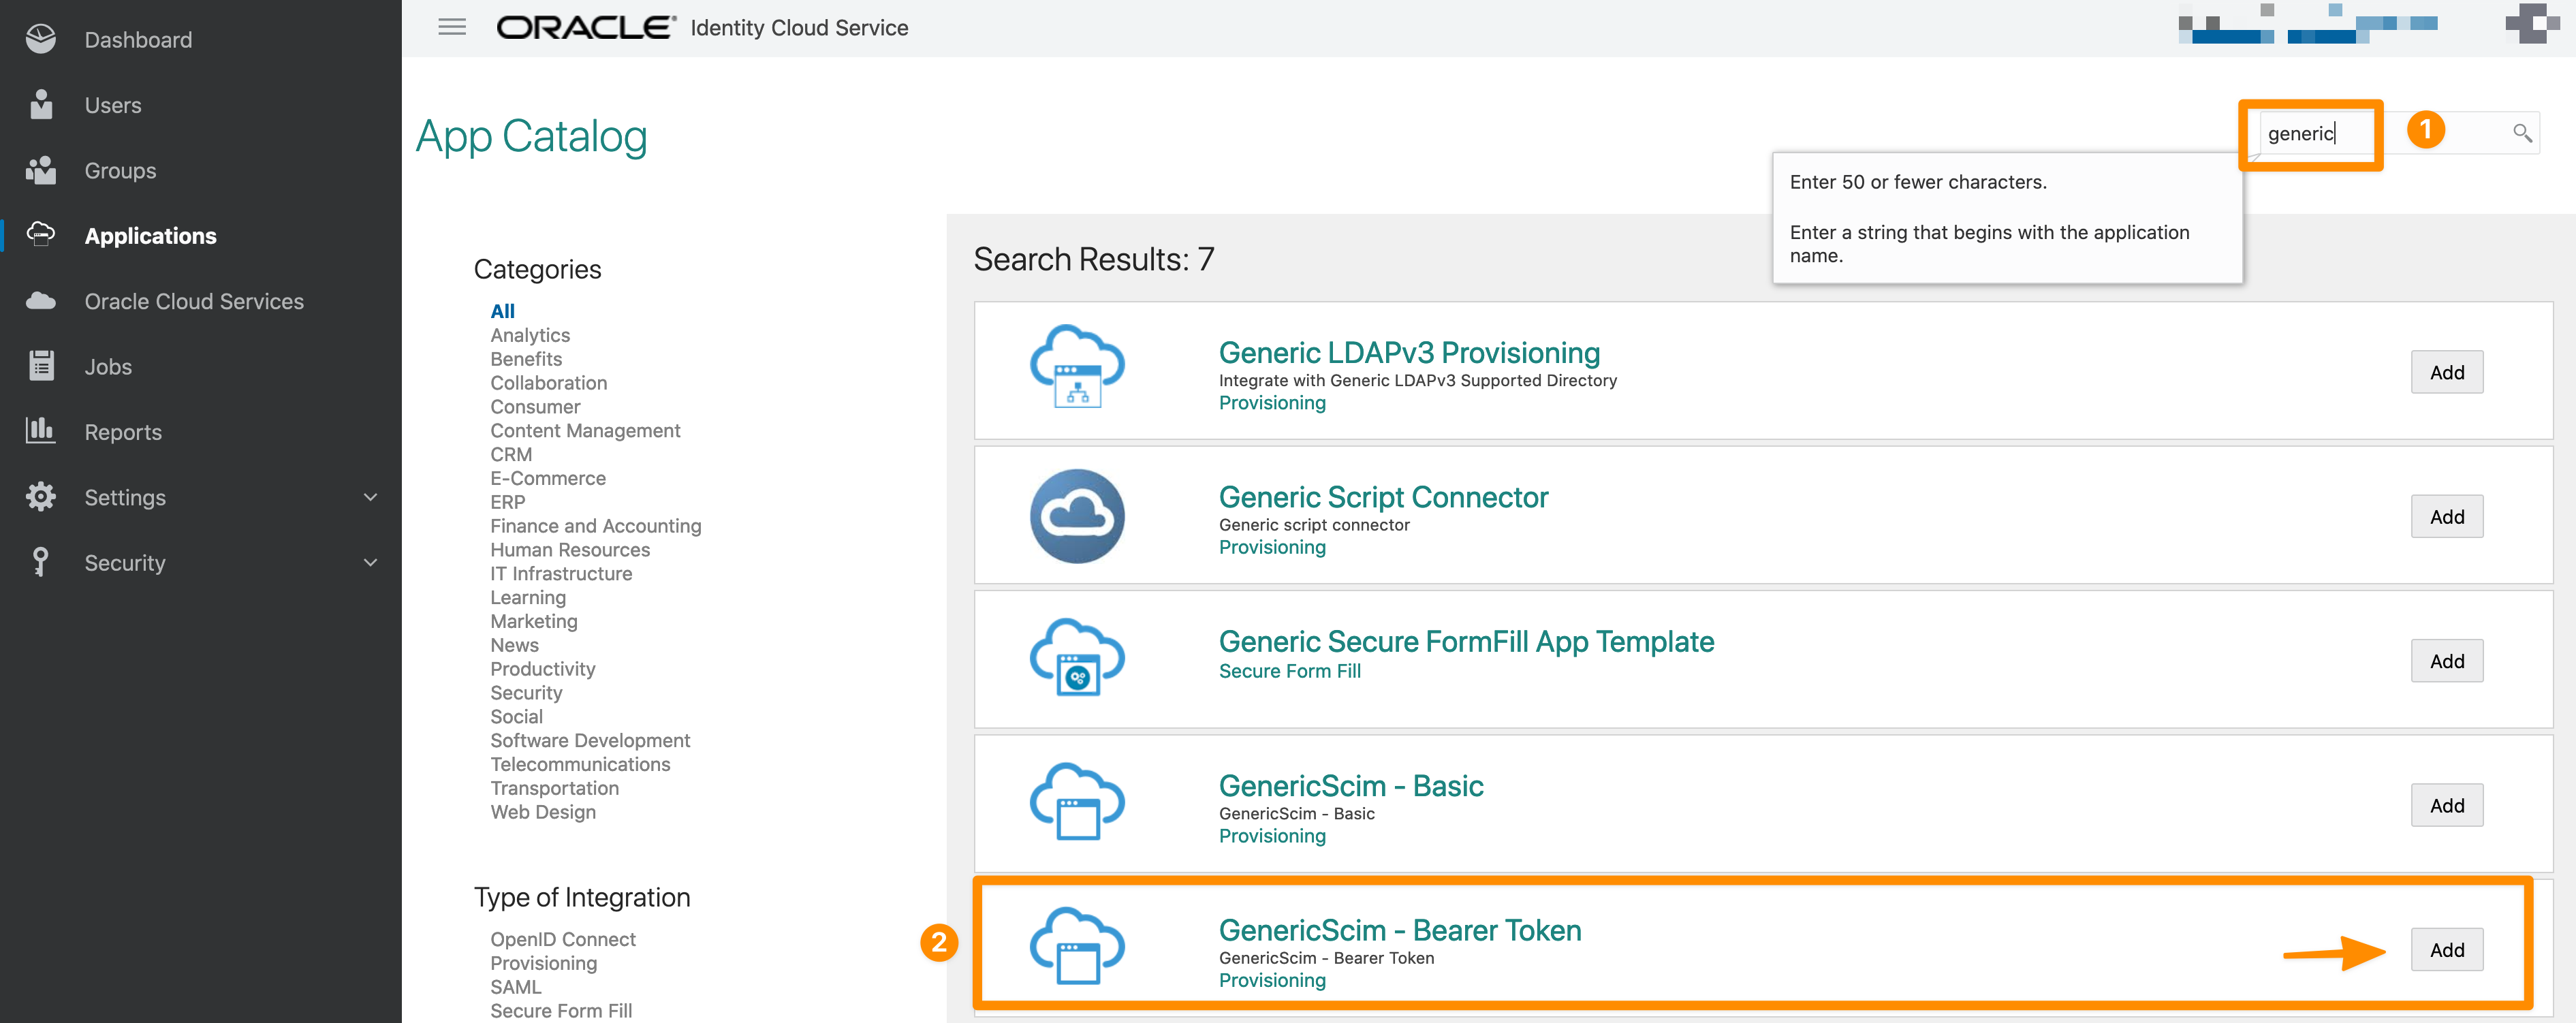Open the Dashboard icon in sidebar
The image size is (2576, 1023).
[x=41, y=39]
